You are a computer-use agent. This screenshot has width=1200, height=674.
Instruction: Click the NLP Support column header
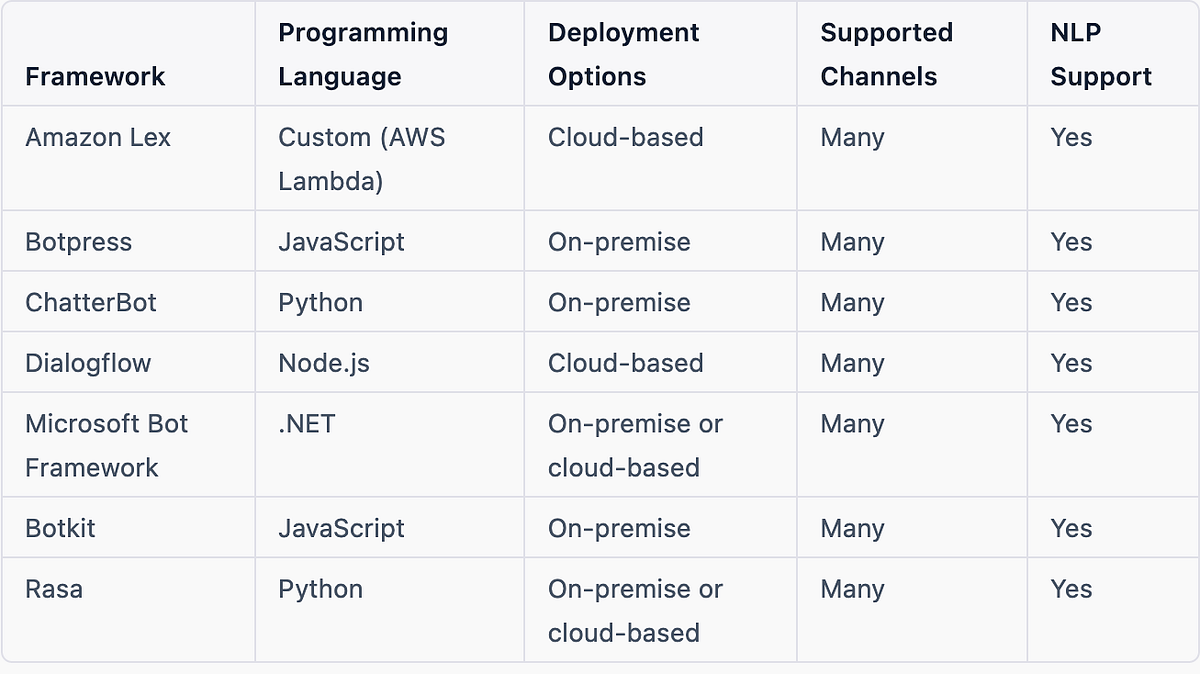point(1100,54)
